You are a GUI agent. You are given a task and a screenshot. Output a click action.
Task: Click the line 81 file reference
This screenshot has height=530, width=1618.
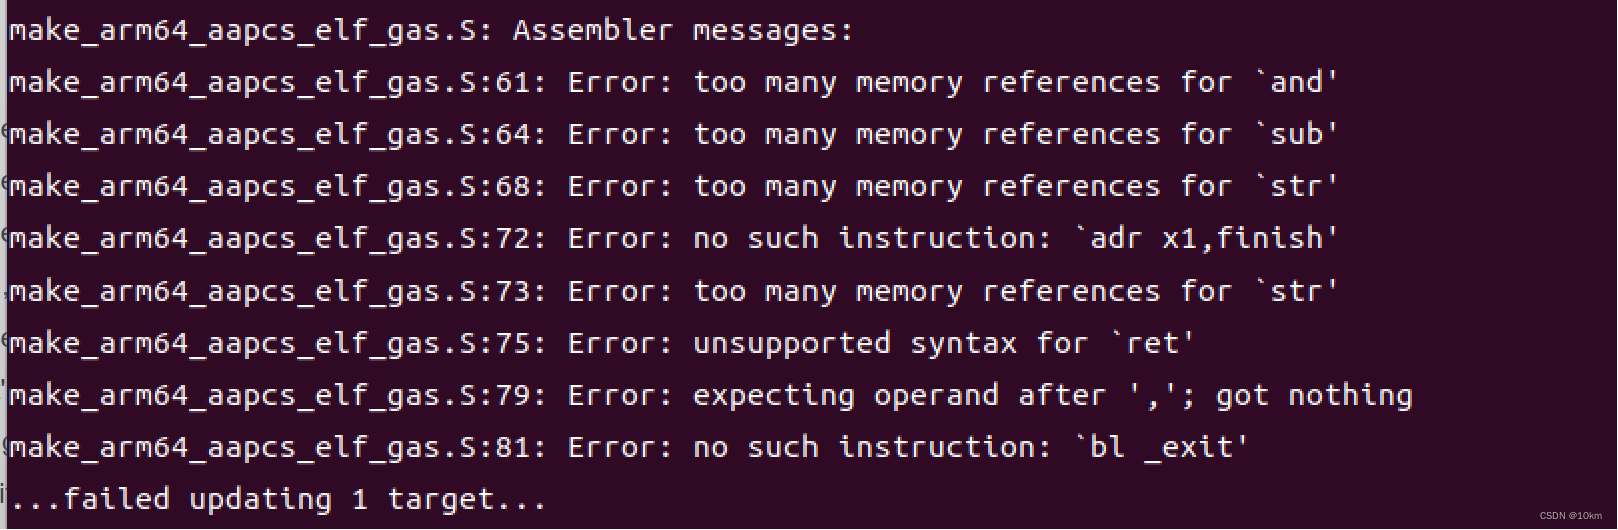(277, 447)
